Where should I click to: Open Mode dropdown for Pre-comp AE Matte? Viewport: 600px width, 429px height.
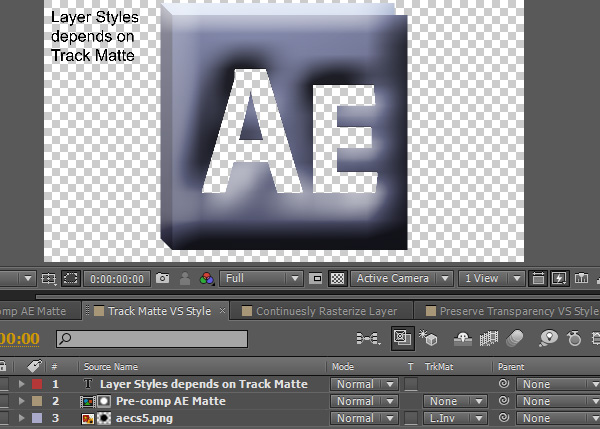coord(364,401)
